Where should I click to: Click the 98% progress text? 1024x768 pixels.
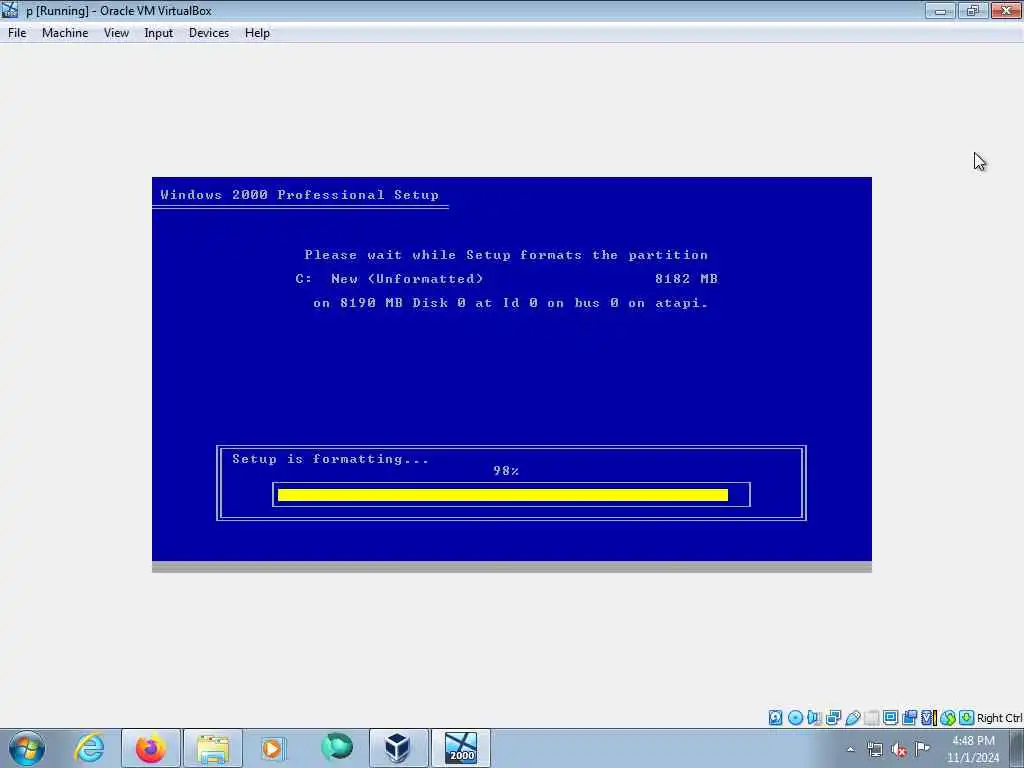(x=506, y=471)
